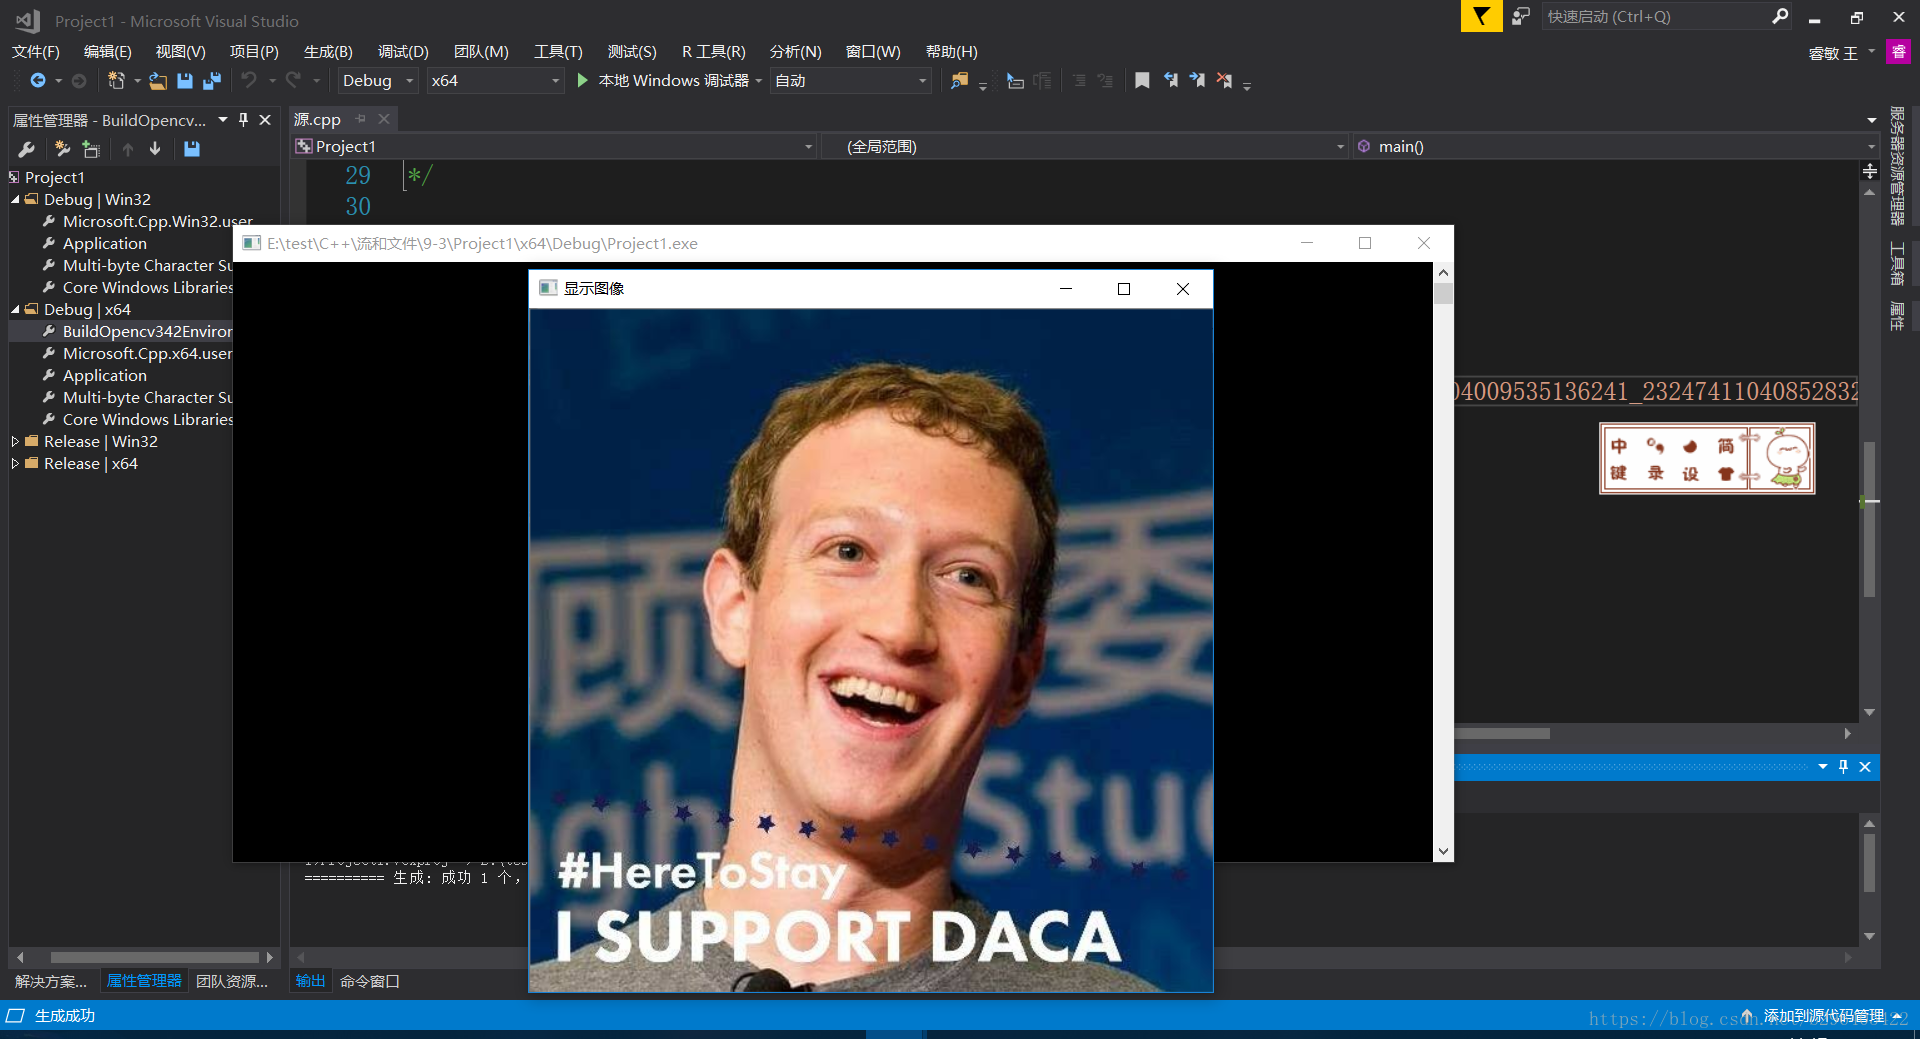Click Property Manager horizontal scrollbar
Screen dimensions: 1920x1039
pyautogui.click(x=155, y=957)
